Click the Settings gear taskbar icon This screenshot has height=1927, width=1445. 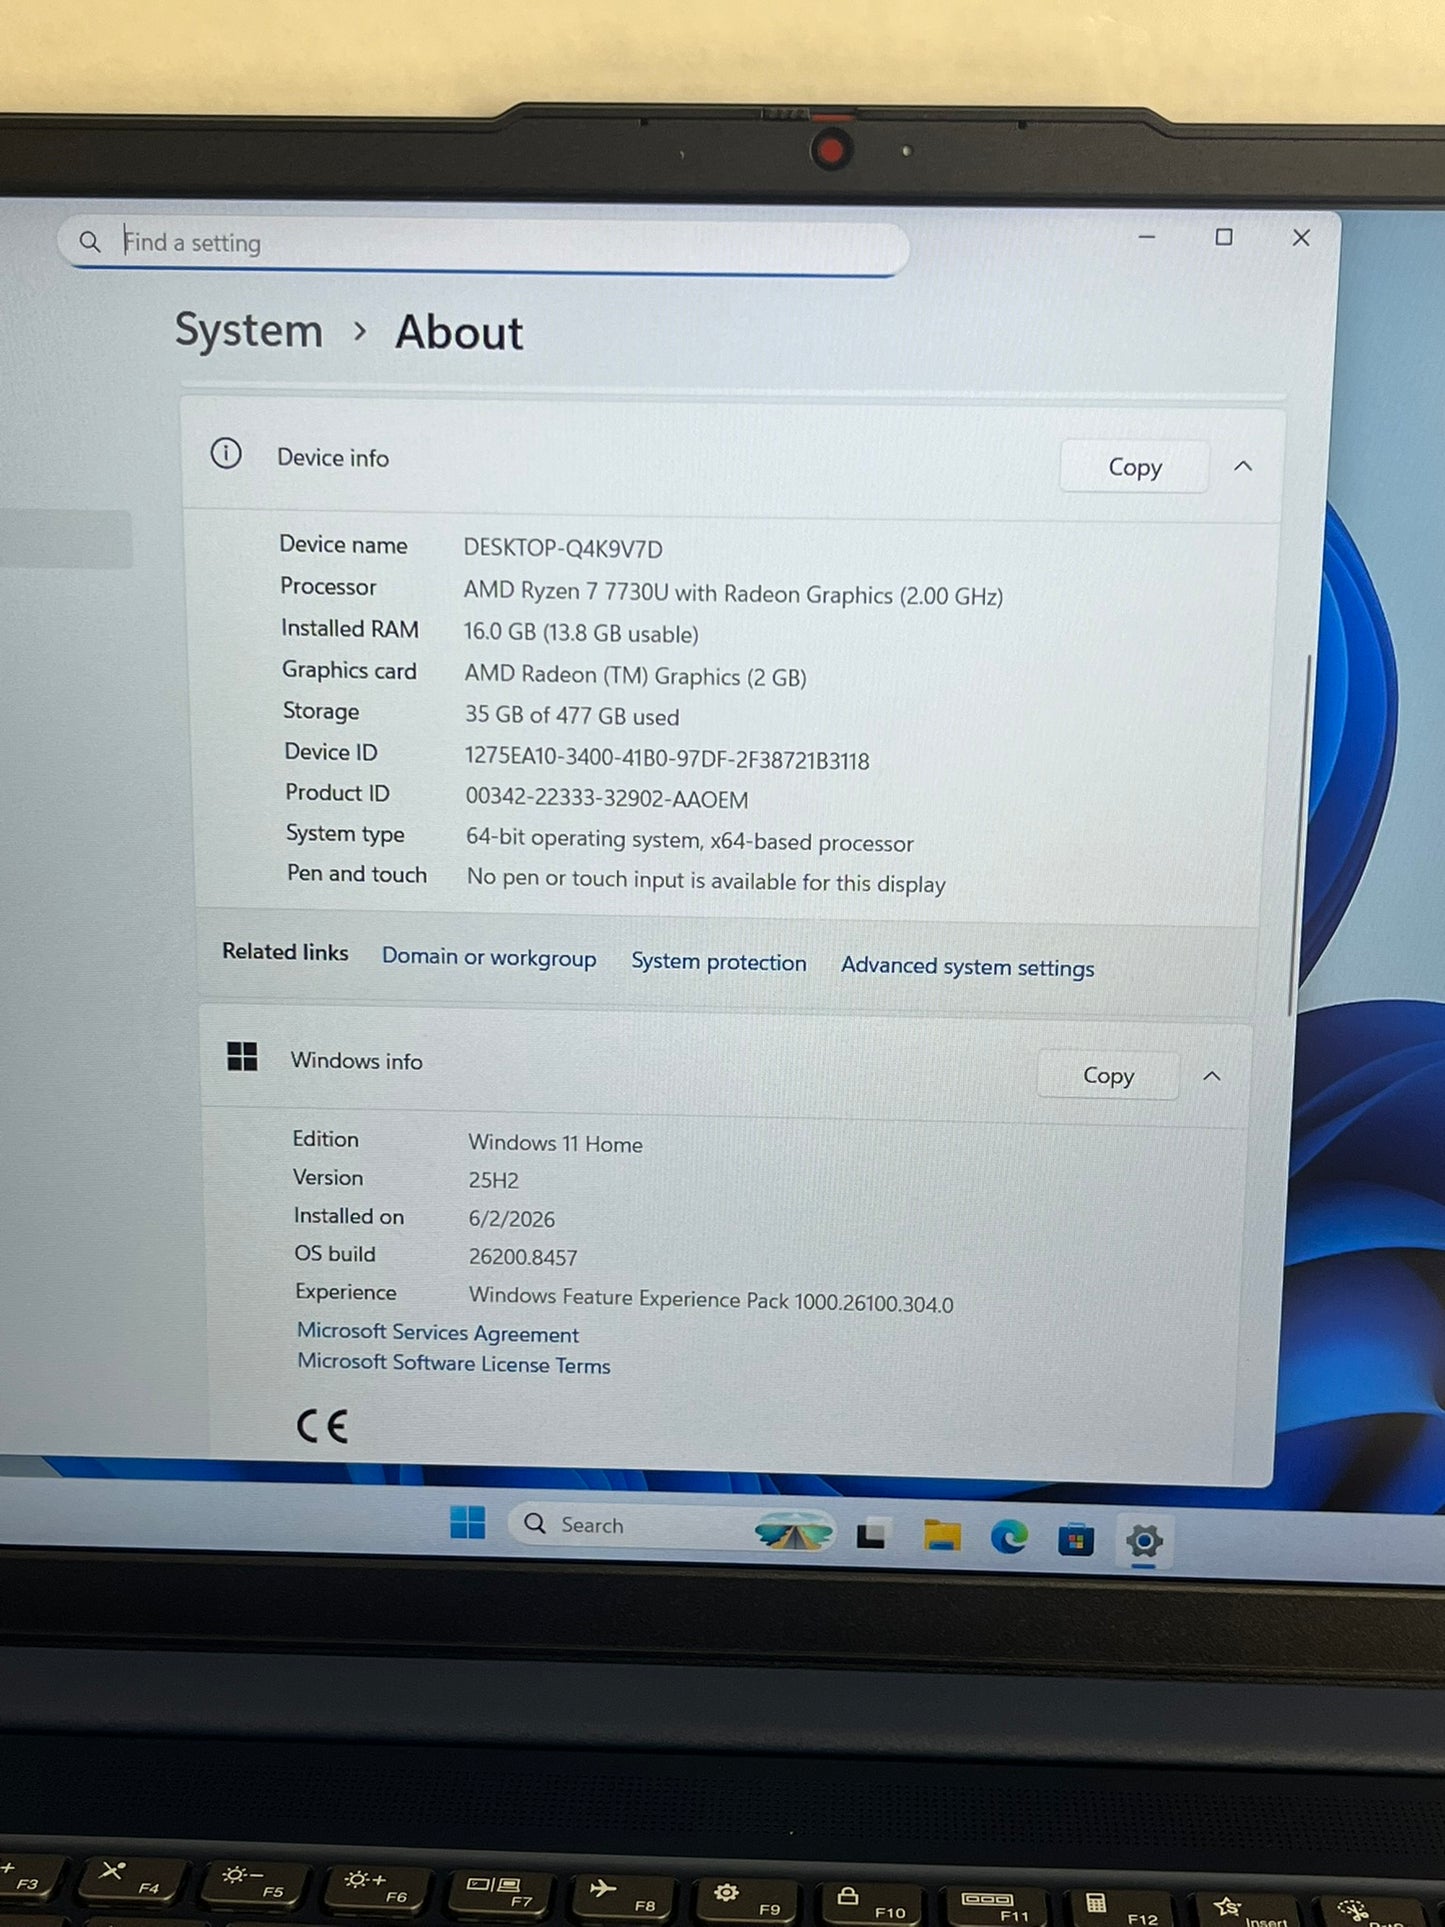tap(1144, 1541)
